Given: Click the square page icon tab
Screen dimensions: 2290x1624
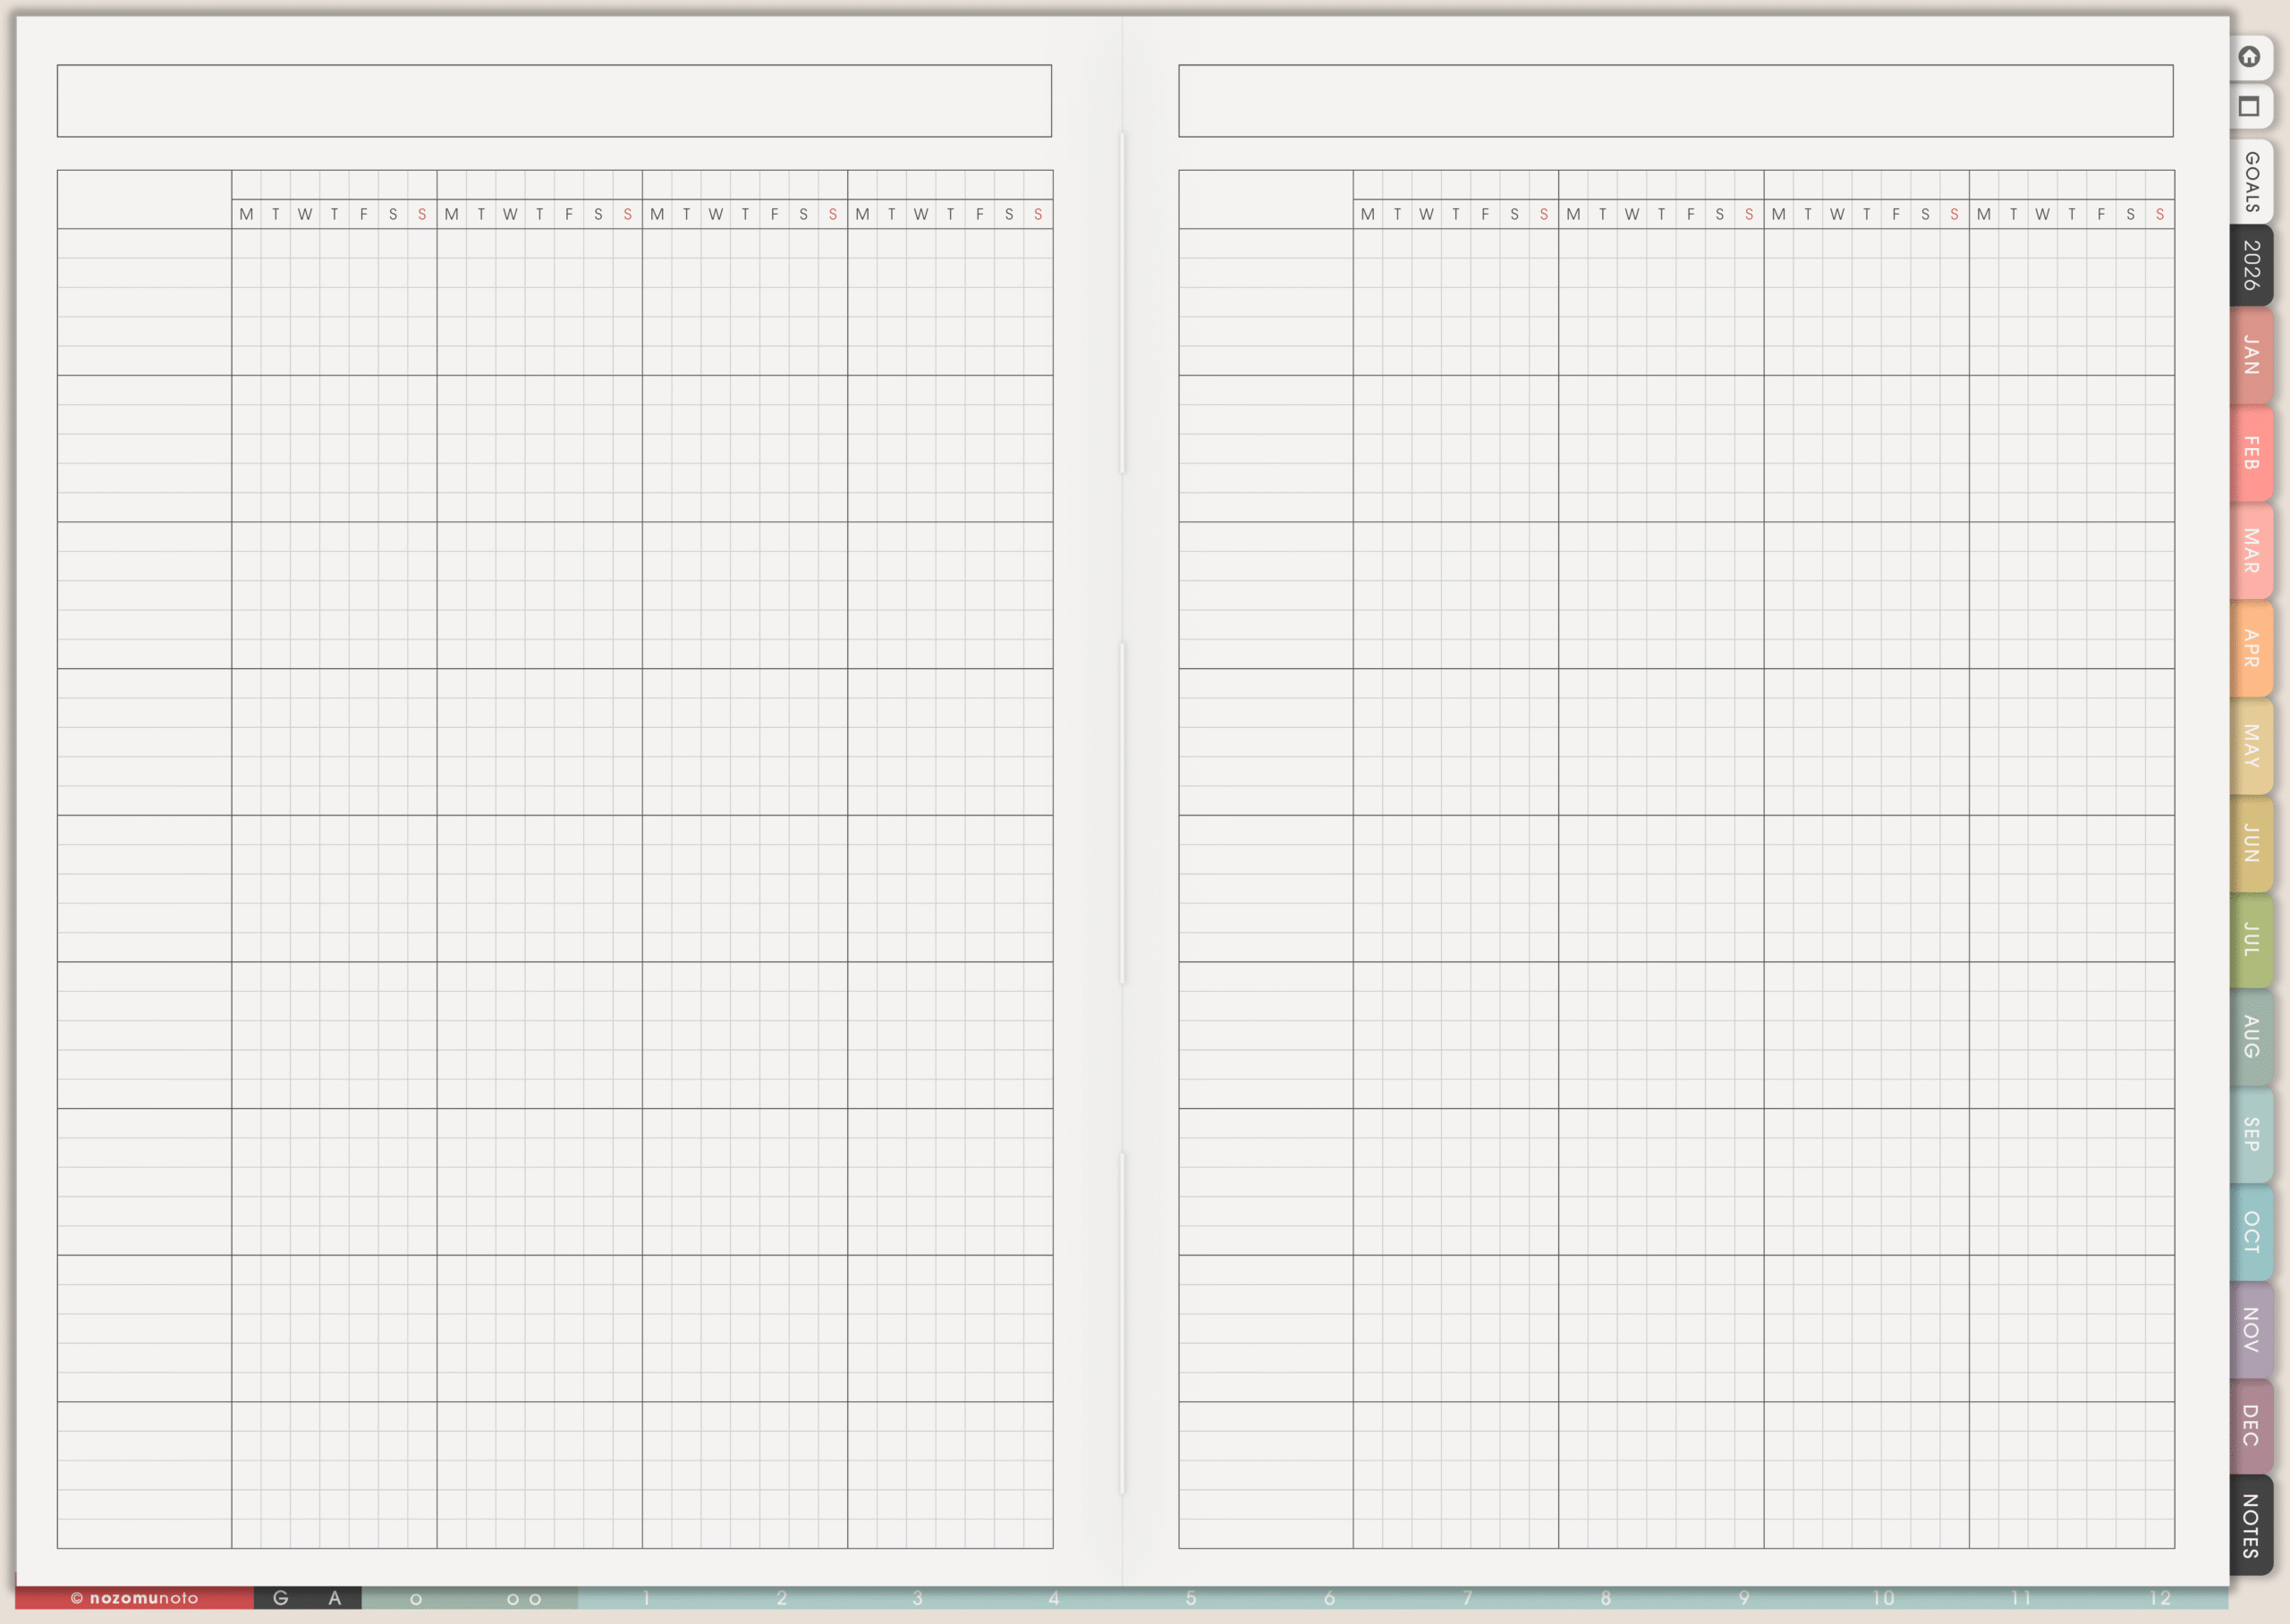Looking at the screenshot, I should pyautogui.click(x=2249, y=107).
